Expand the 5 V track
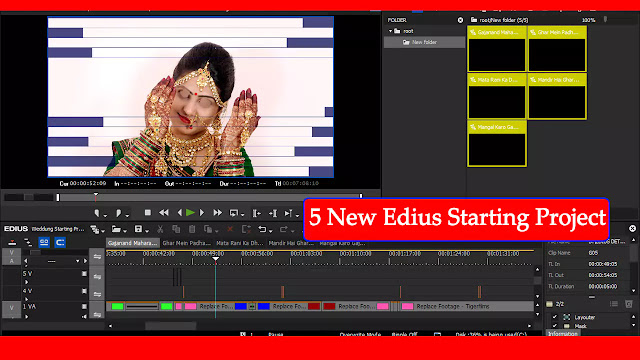This screenshot has height=360, width=640. click(27, 282)
